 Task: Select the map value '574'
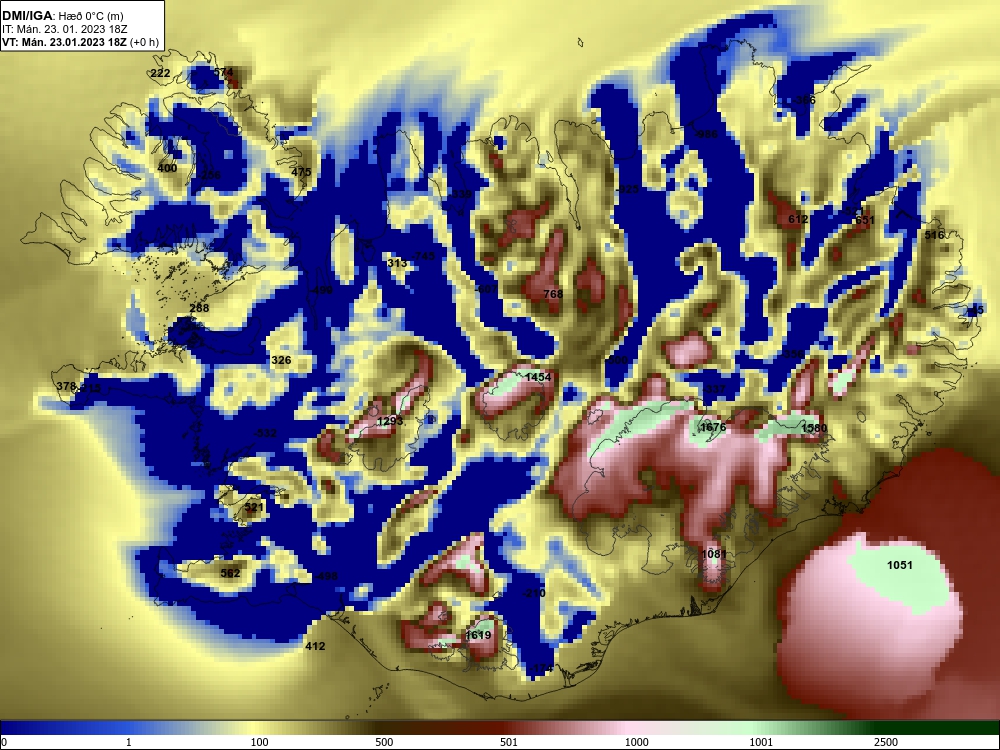pyautogui.click(x=224, y=72)
